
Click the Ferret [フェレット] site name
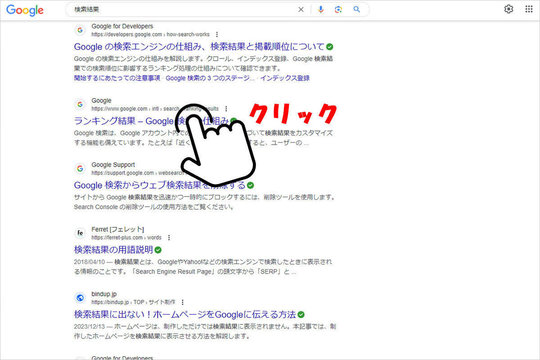click(118, 229)
